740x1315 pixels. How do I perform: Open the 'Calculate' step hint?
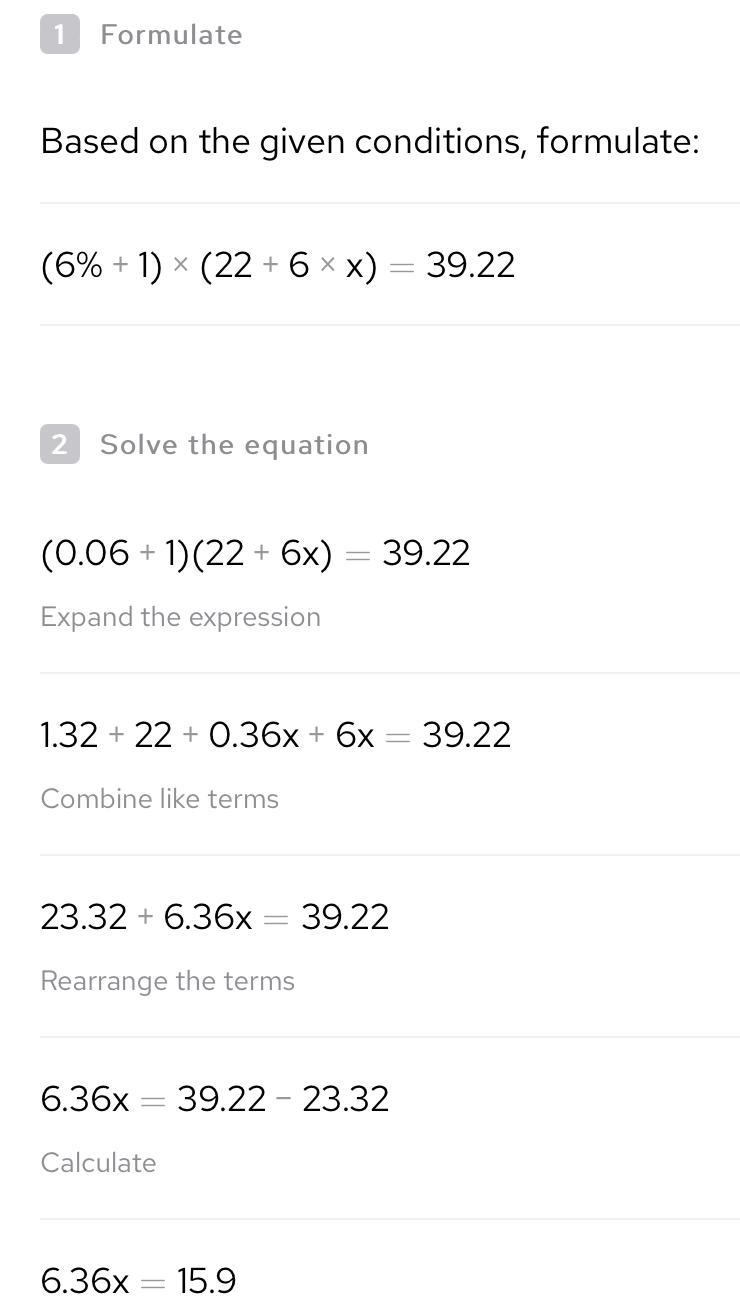pos(98,1162)
